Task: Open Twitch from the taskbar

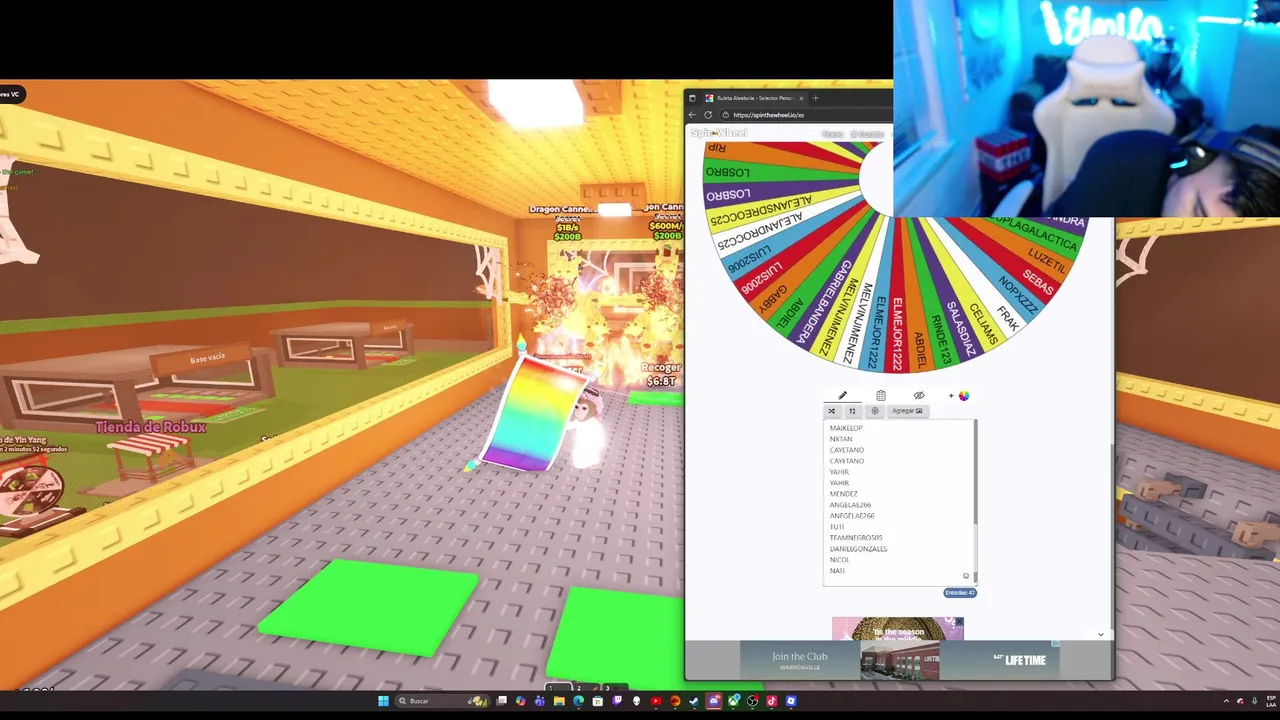Action: click(x=617, y=701)
